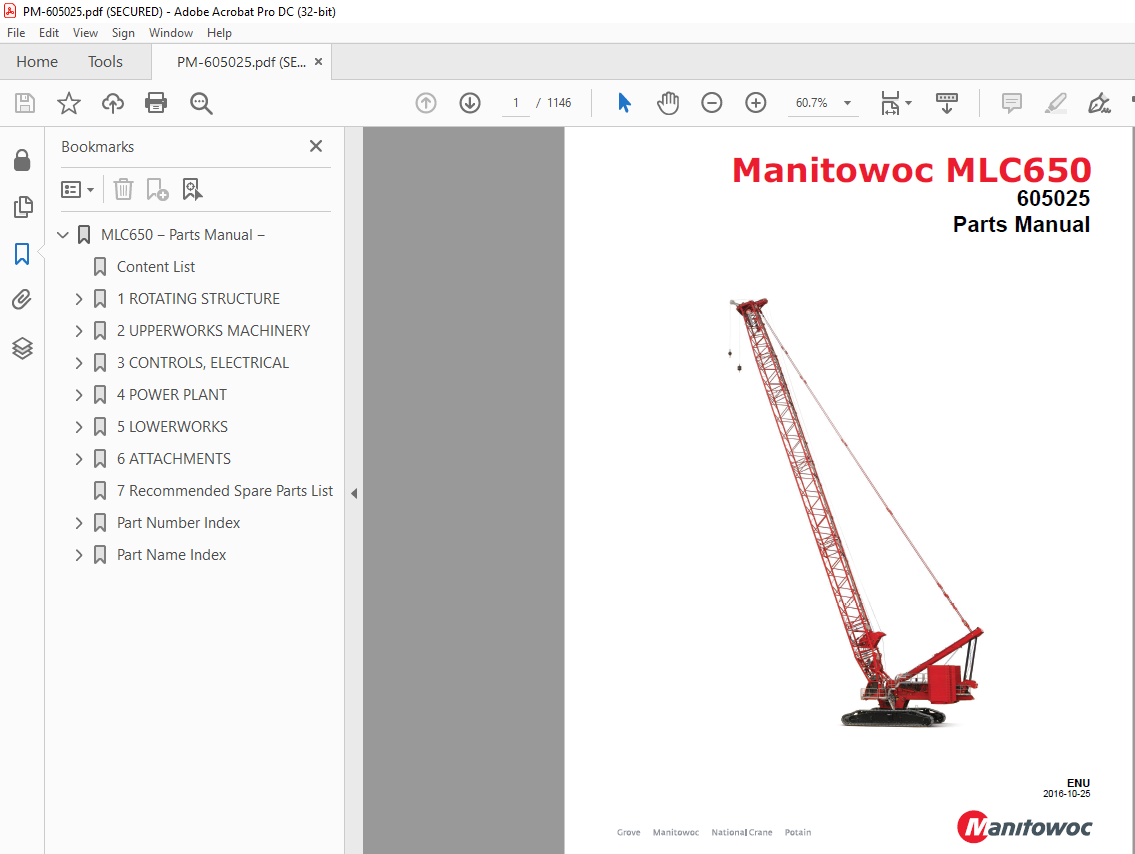Go to next page arrow
The image size is (1135, 854).
470,103
